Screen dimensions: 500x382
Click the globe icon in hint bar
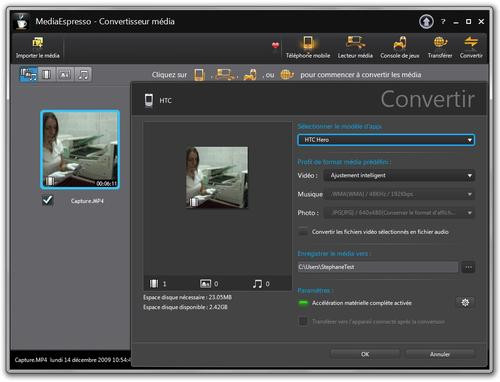coord(287,74)
